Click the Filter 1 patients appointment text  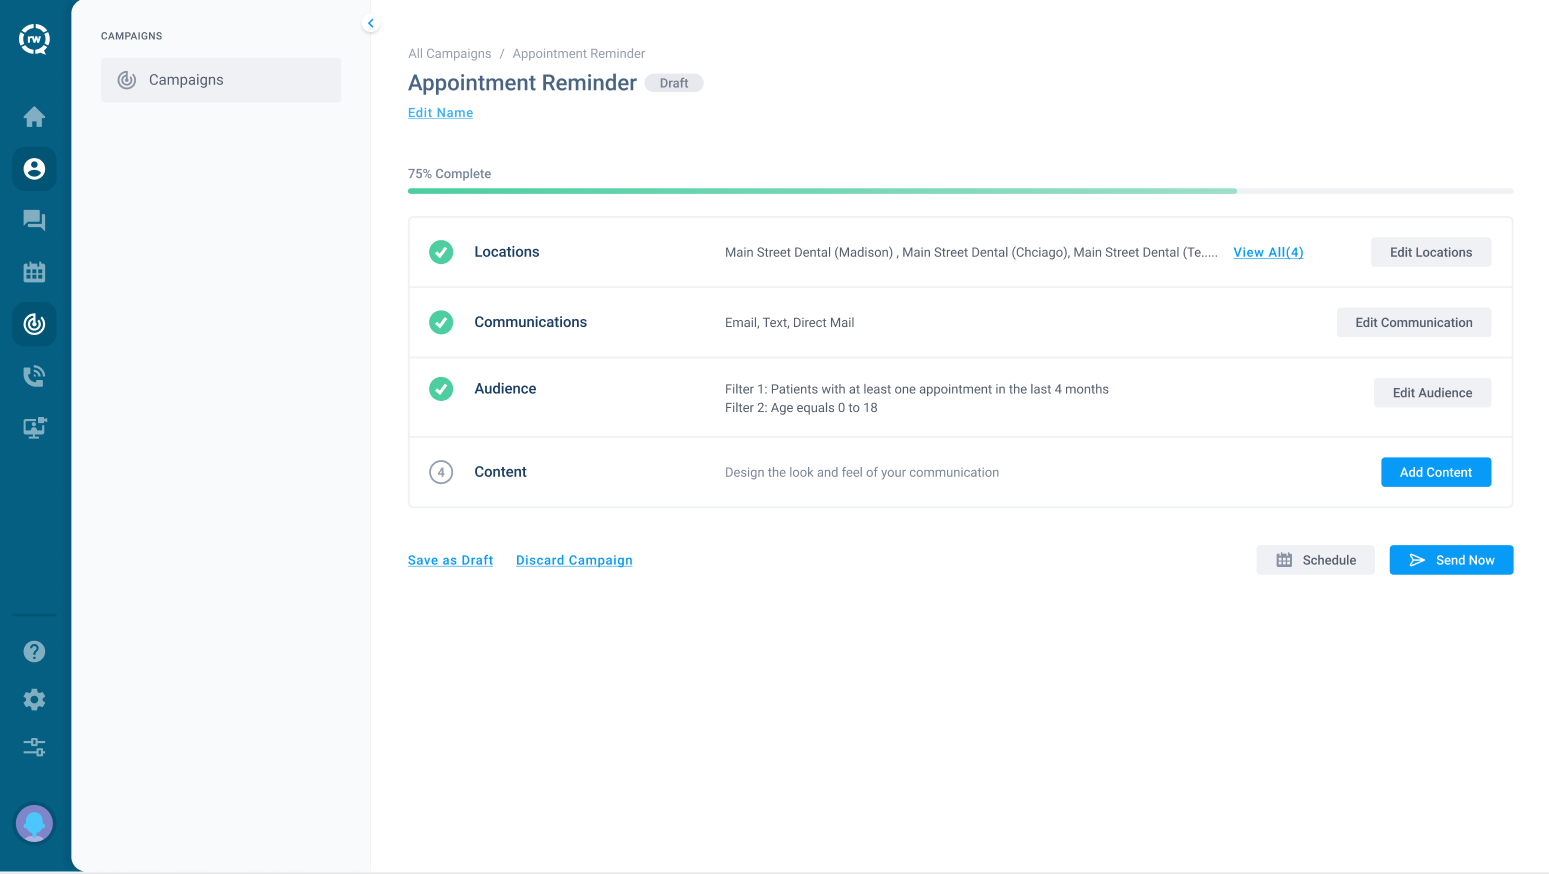coord(917,389)
